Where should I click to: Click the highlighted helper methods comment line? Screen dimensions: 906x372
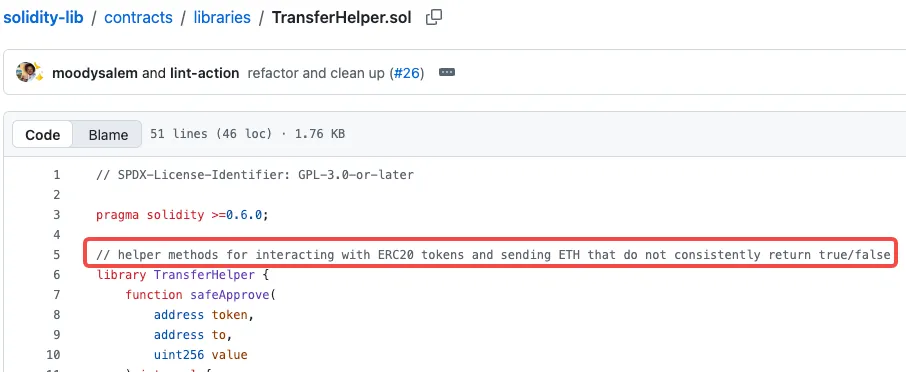(x=493, y=255)
